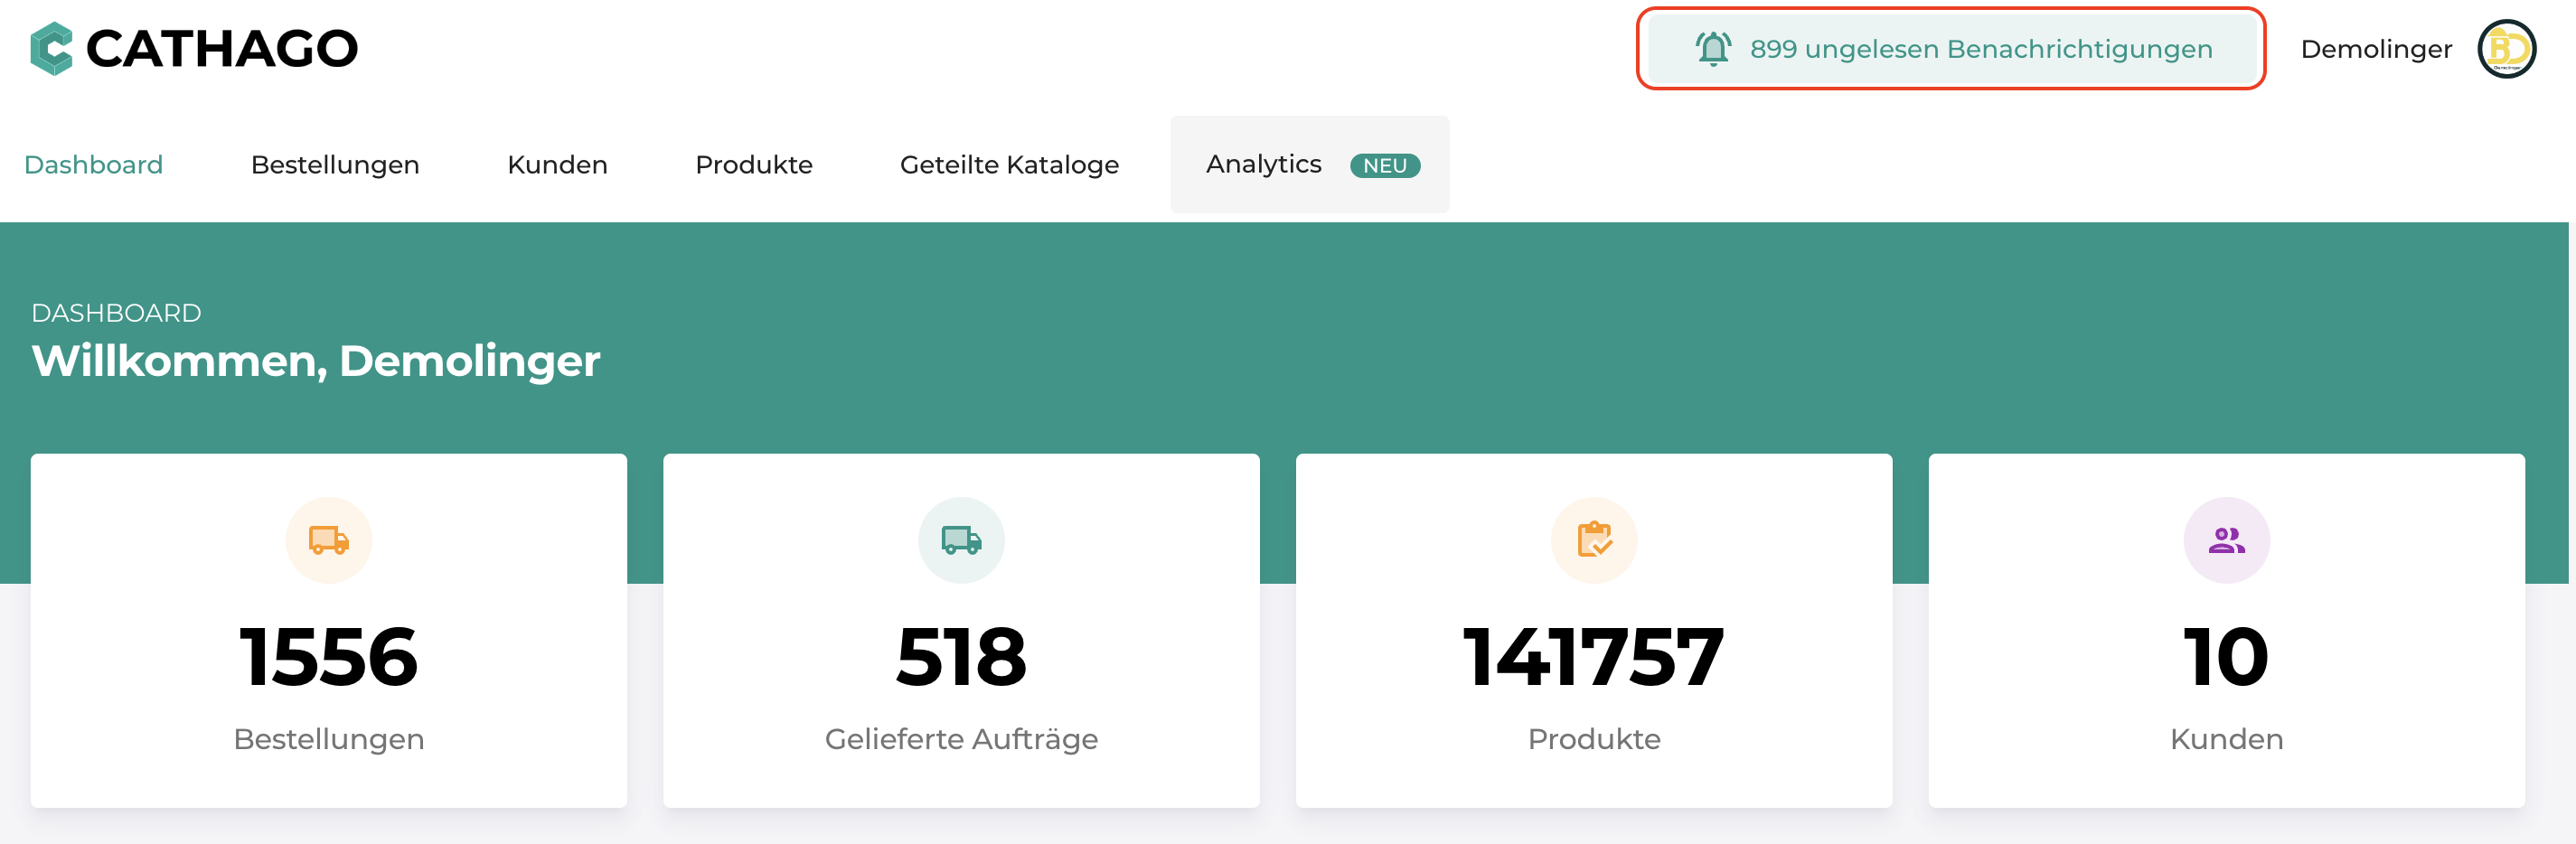The image size is (2576, 844).
Task: Open the Kunden nav tab
Action: (557, 164)
